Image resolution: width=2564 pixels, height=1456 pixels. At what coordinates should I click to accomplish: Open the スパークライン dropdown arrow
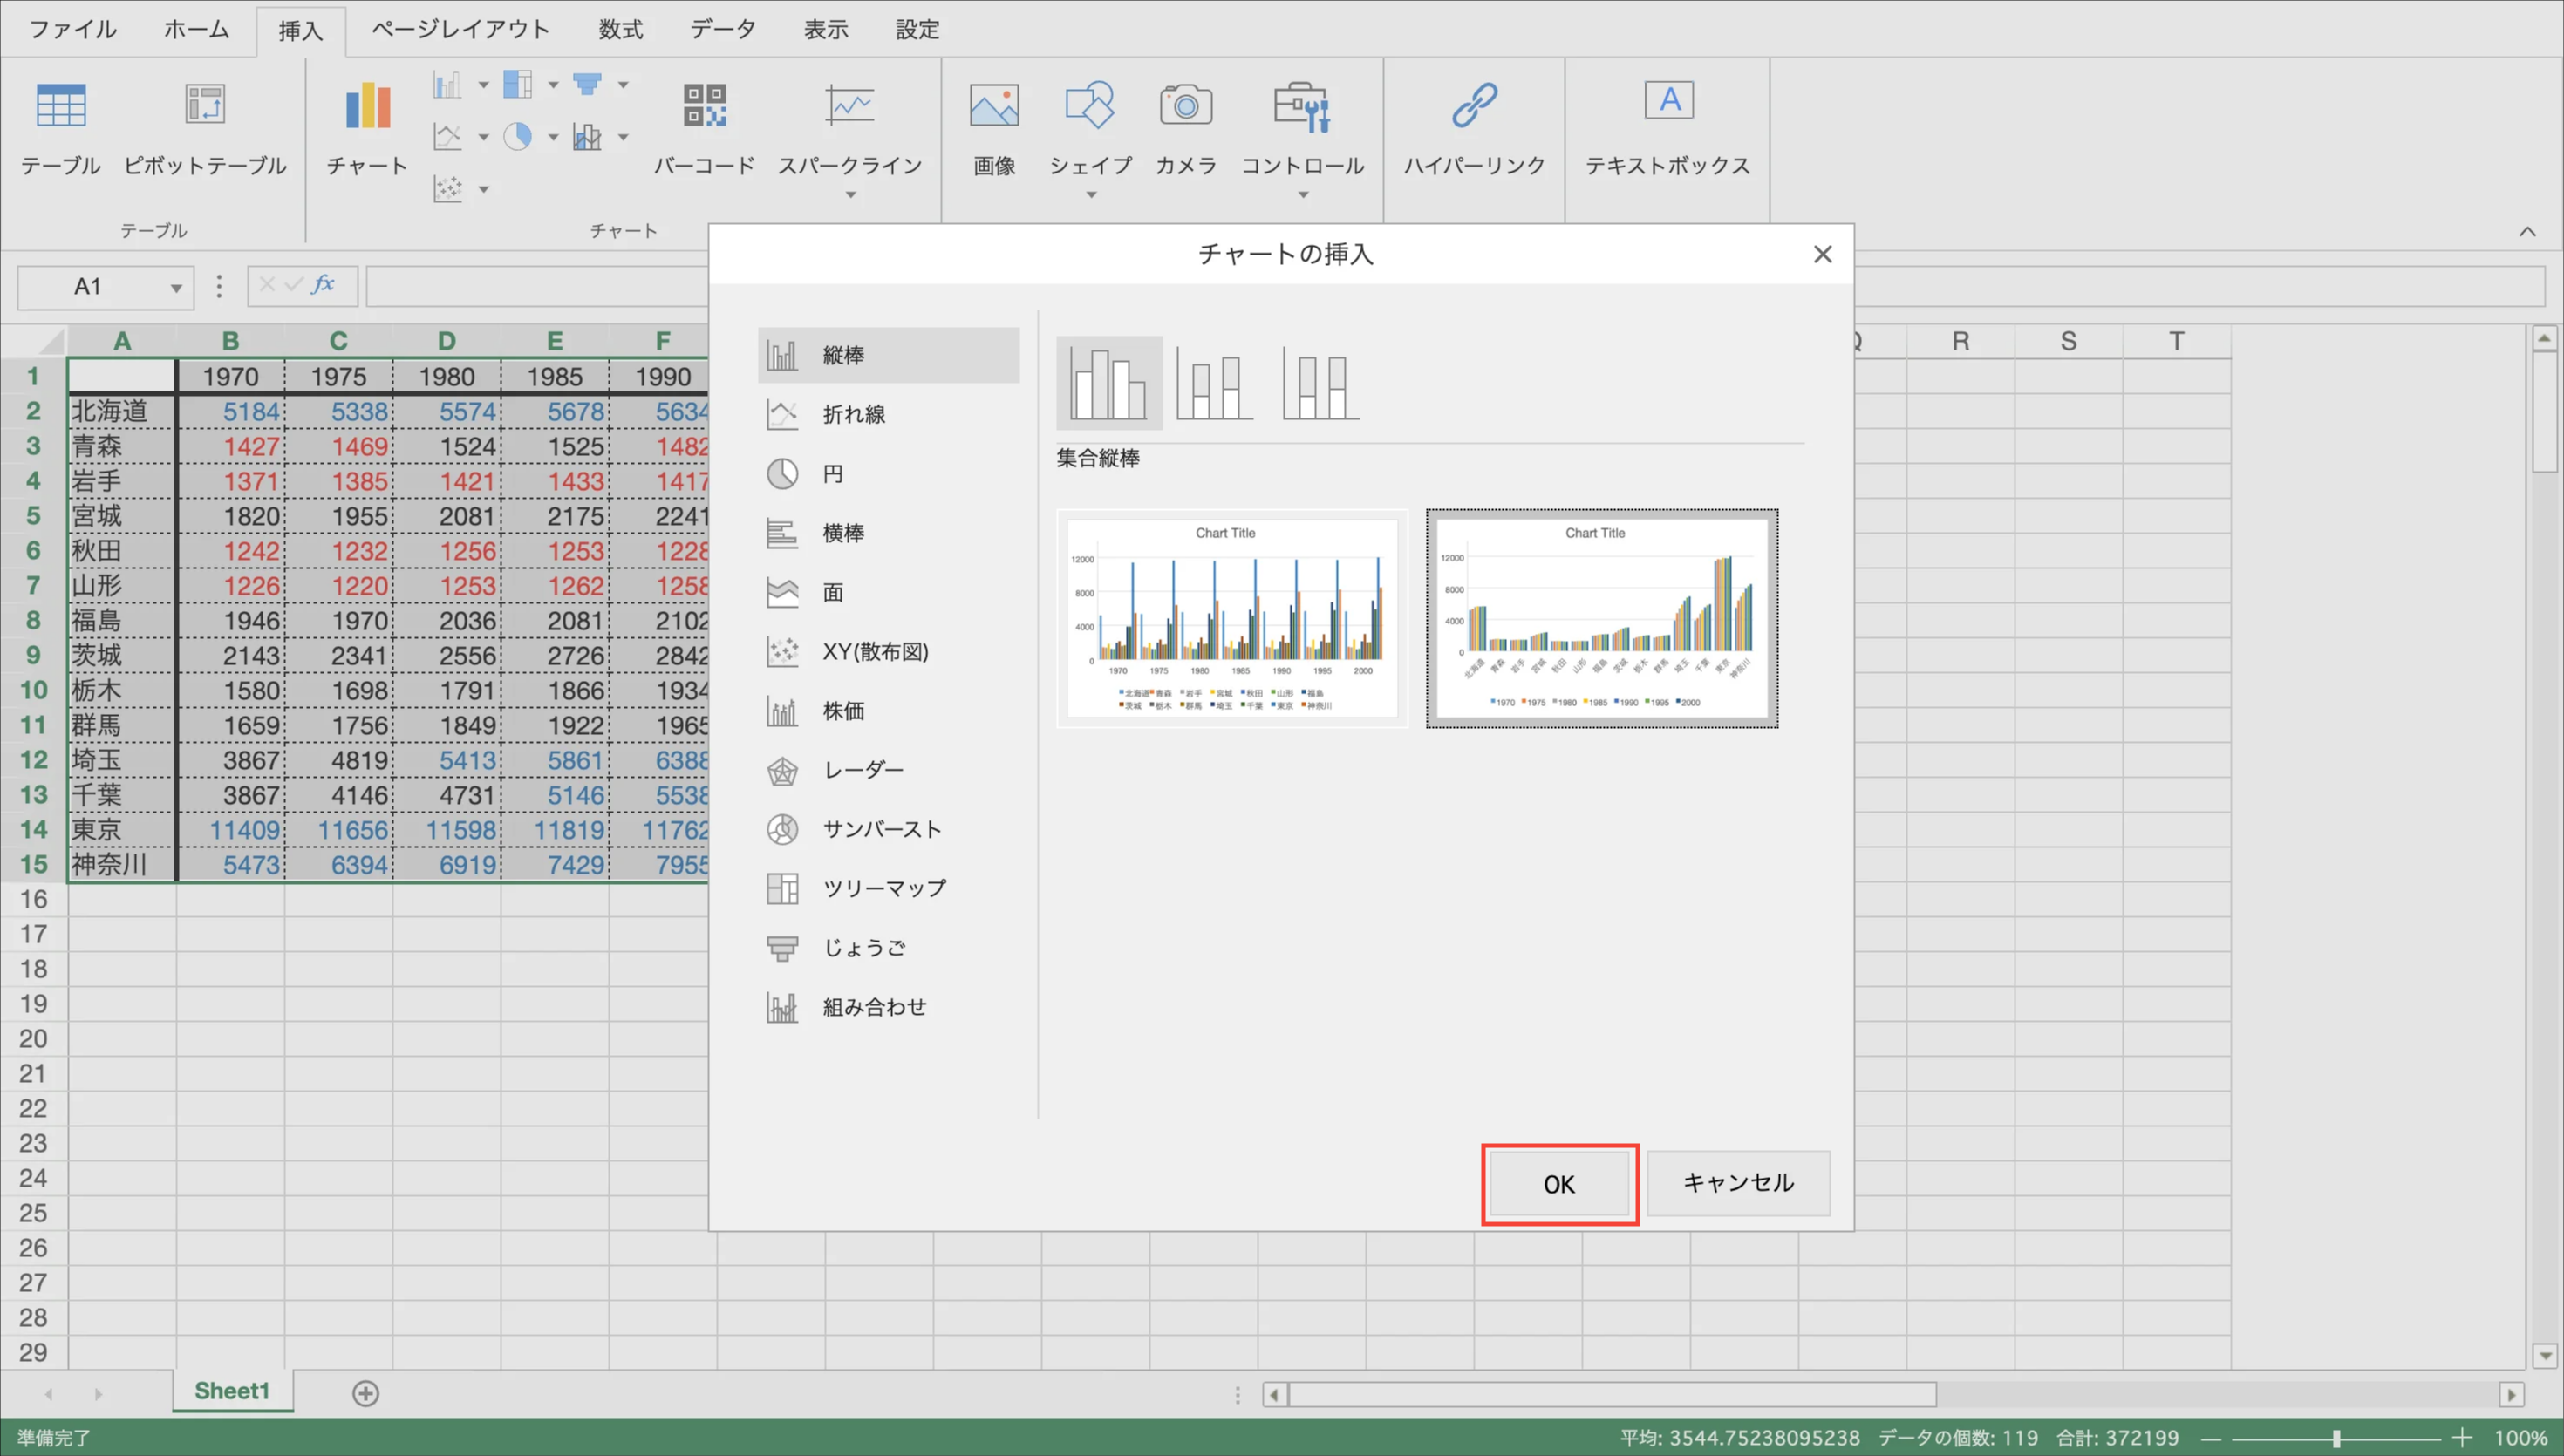click(850, 195)
